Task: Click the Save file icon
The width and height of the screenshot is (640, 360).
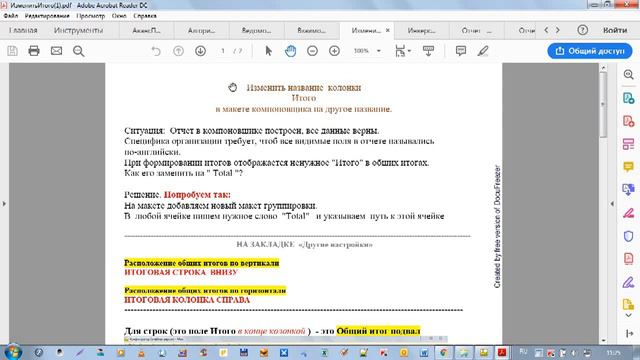Action: coord(12,51)
